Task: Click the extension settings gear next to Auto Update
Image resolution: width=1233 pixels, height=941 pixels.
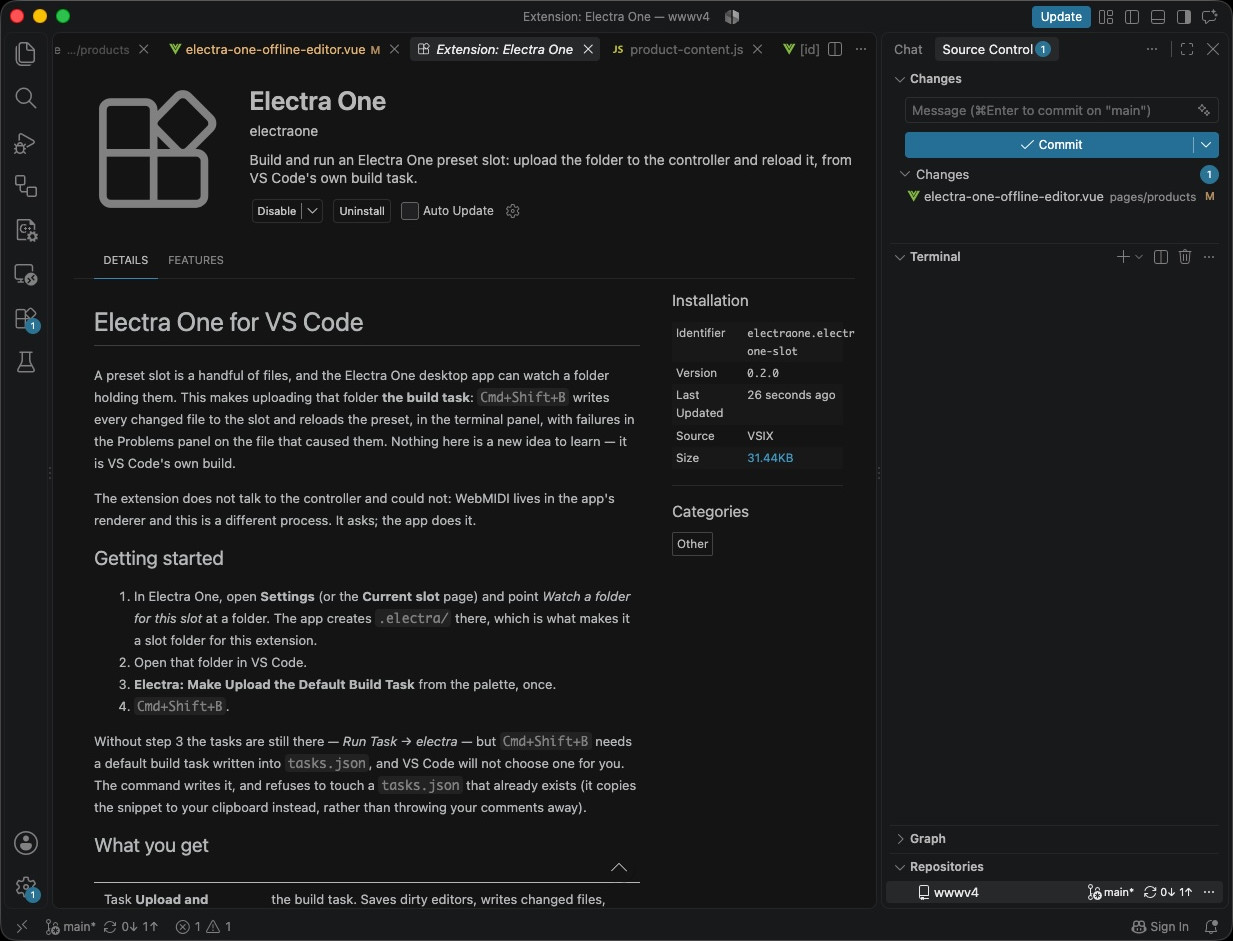Action: (x=513, y=211)
